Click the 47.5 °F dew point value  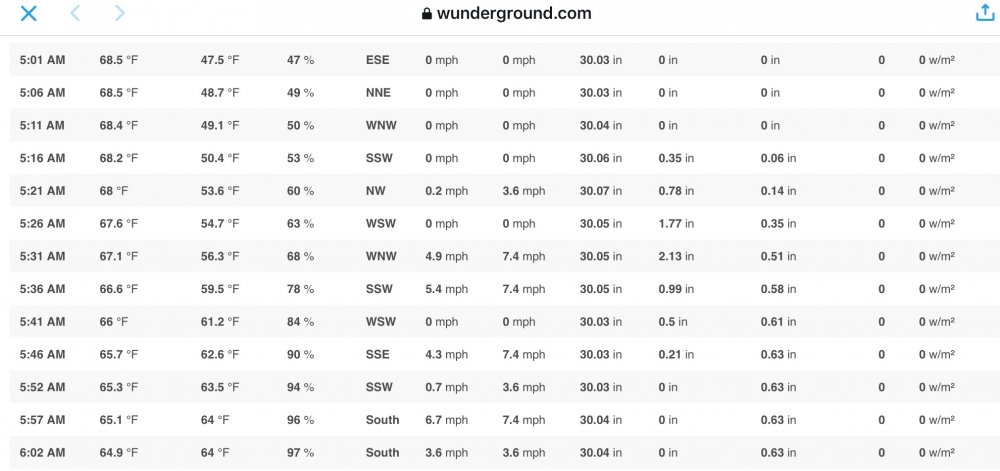[220, 60]
